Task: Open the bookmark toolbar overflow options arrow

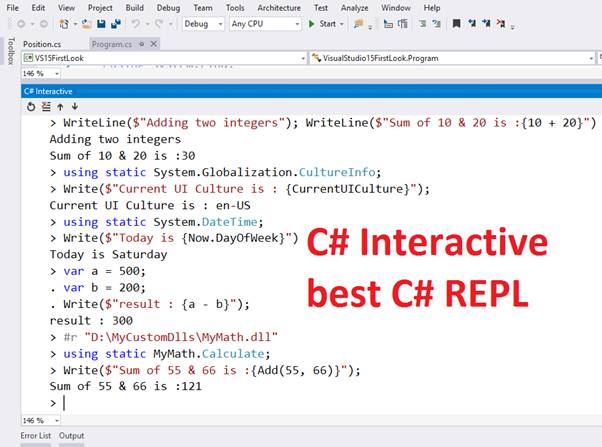Action: [513, 26]
